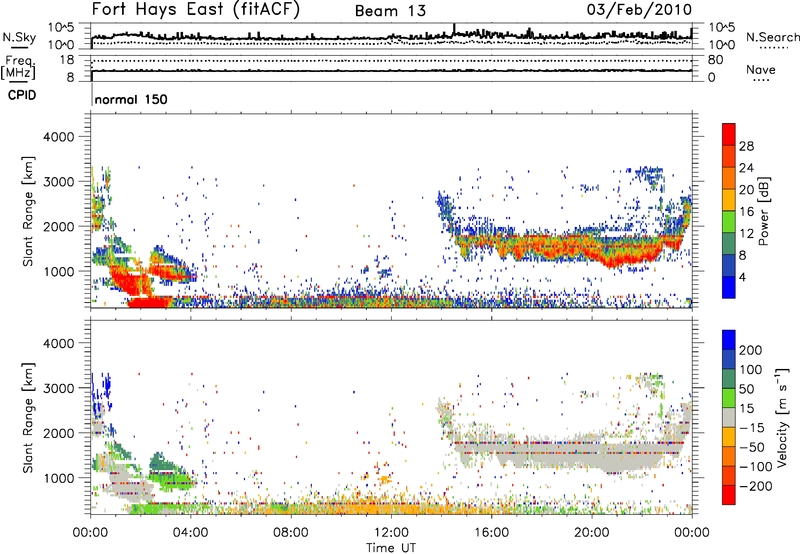800x554 pixels.
Task: Pick the yellow 16–20 dB segment of the power colorbar
Action: (729, 201)
